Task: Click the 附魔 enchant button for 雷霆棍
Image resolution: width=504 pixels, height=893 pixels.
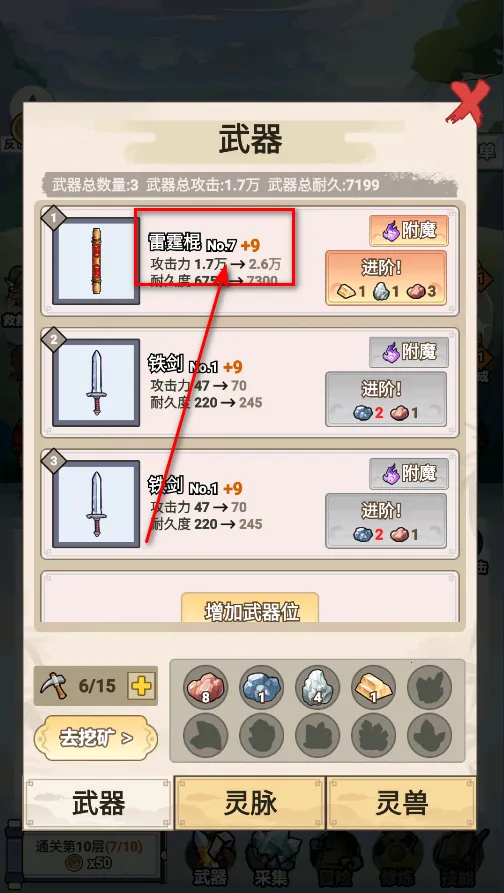Action: 409,231
